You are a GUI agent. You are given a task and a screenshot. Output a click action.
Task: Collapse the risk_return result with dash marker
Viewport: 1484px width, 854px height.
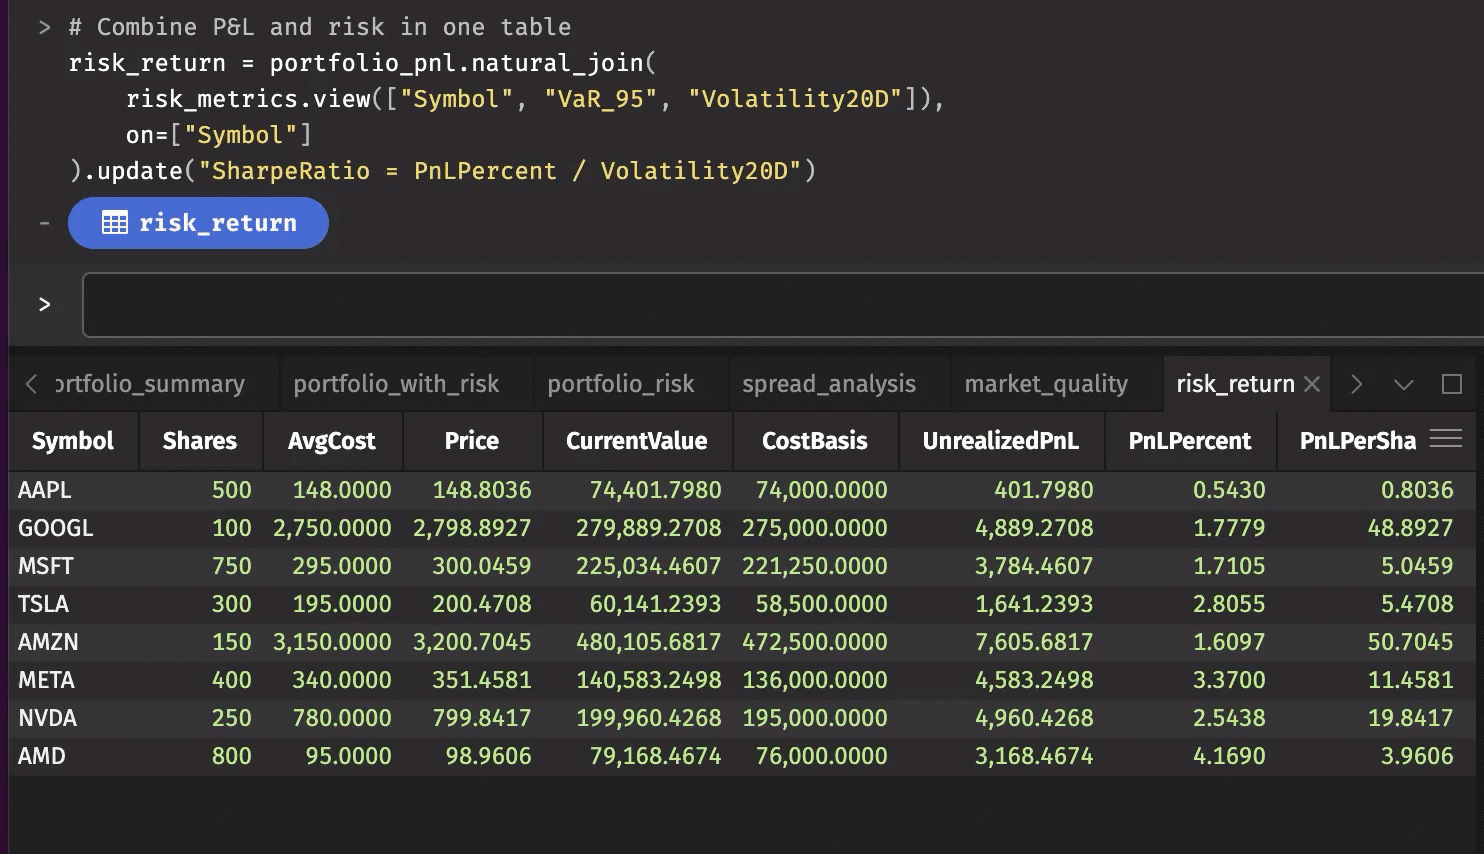(x=44, y=223)
